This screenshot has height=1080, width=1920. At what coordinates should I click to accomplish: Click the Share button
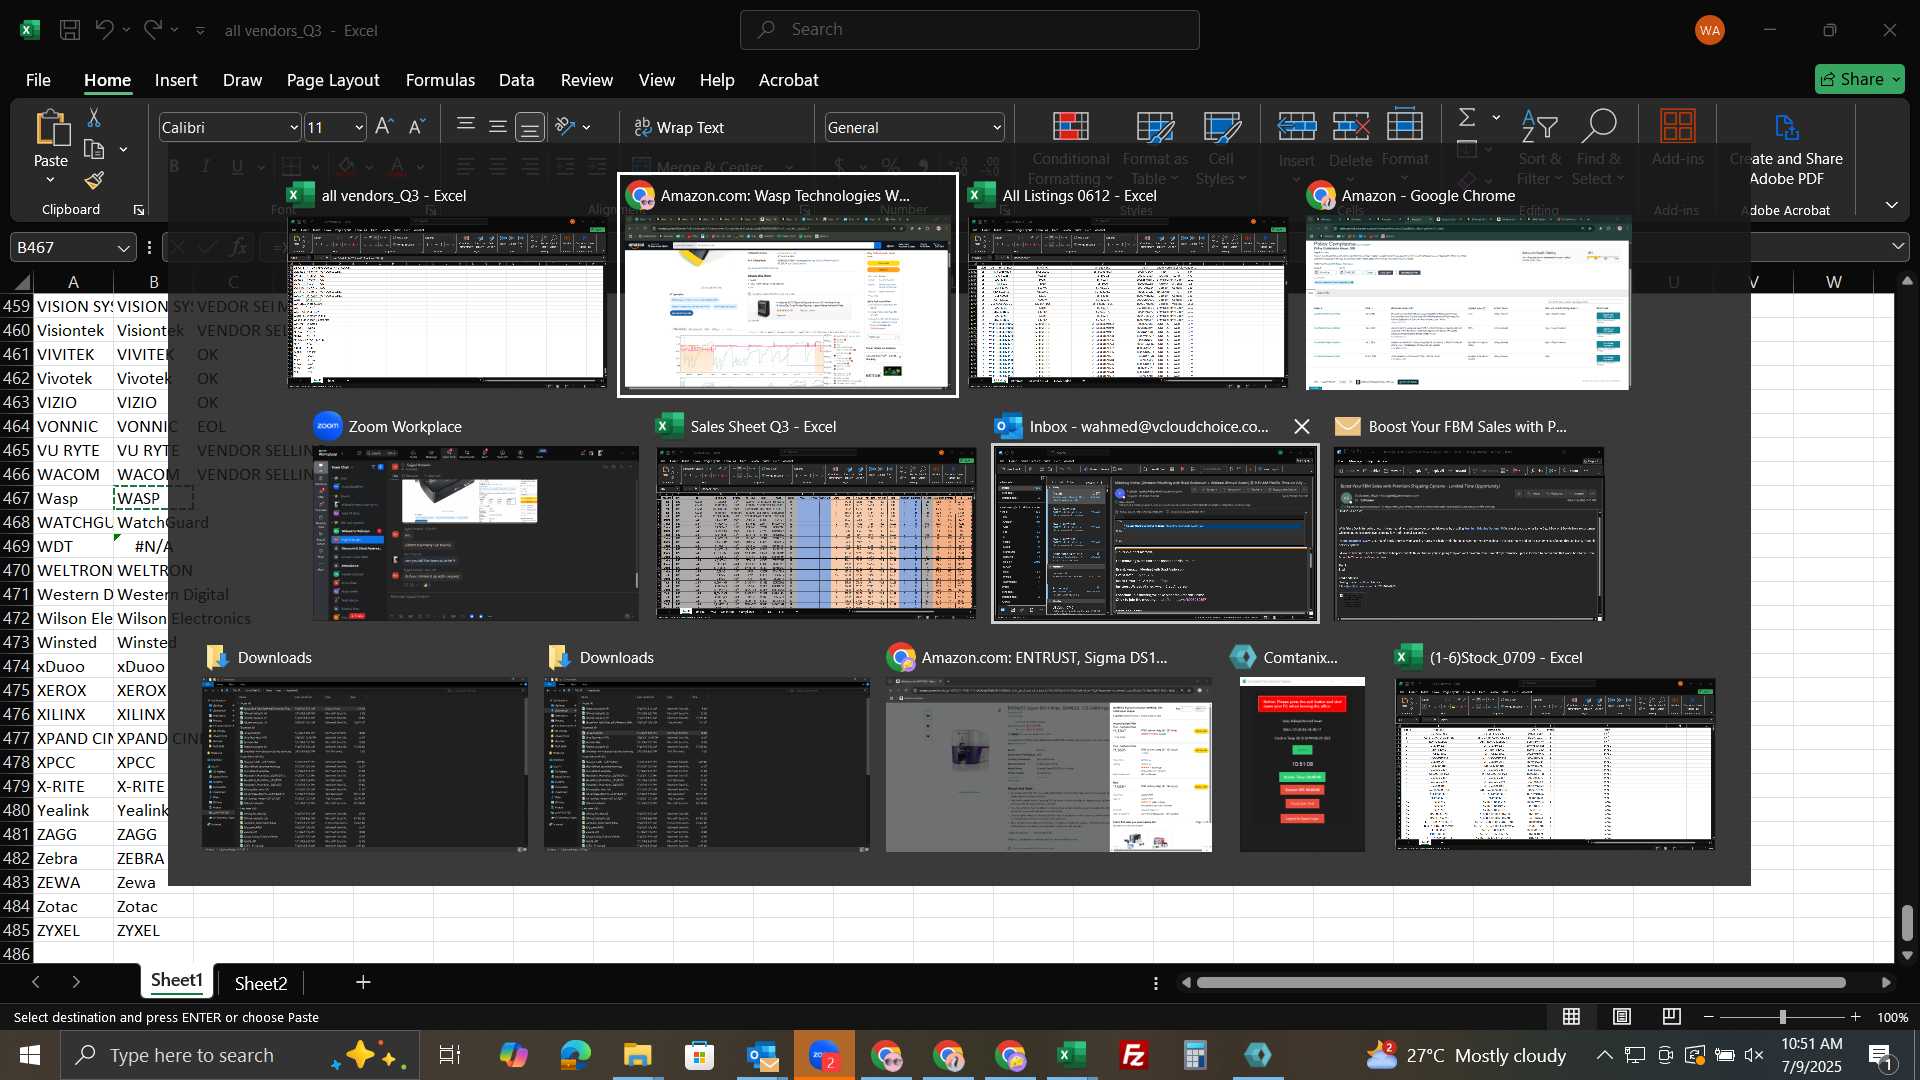(x=1860, y=79)
